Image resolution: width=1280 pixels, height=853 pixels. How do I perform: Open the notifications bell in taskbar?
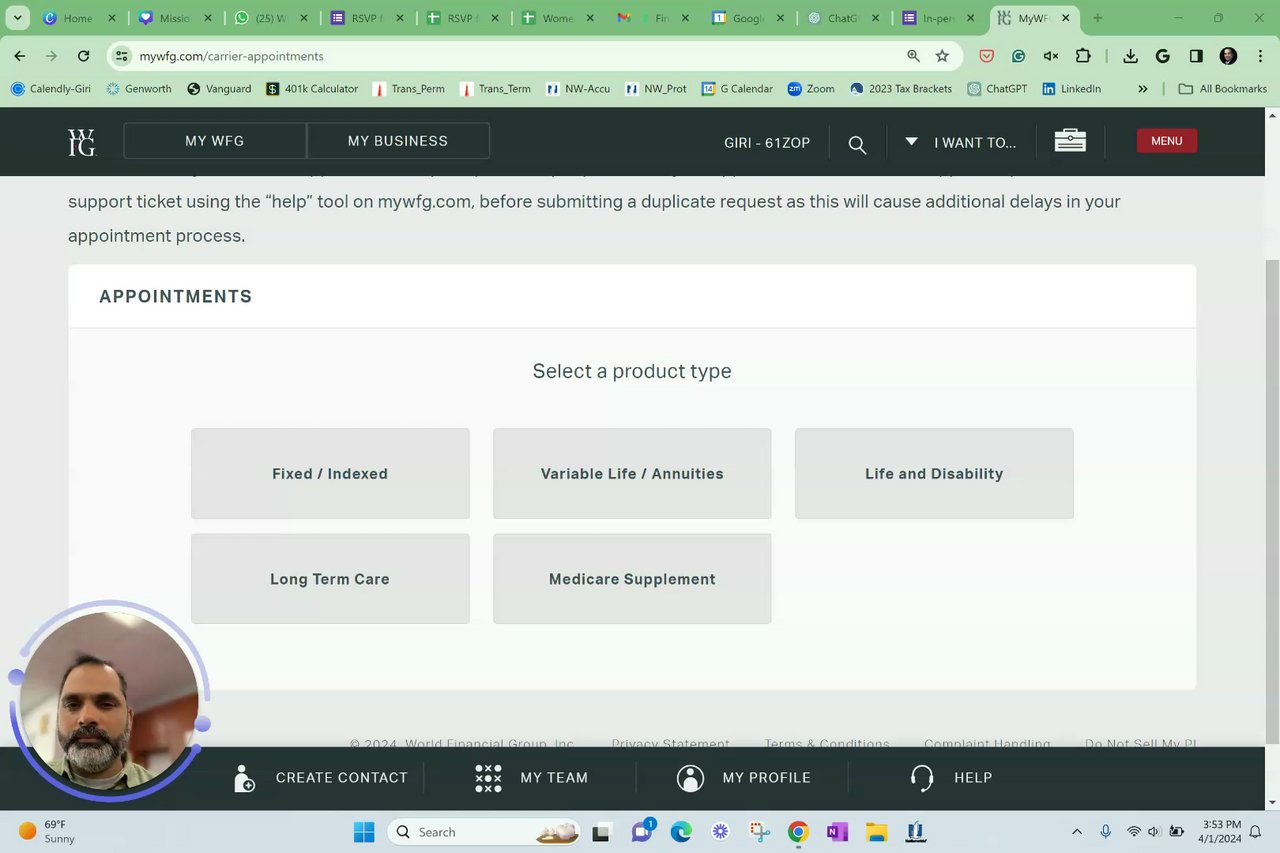click(1255, 831)
